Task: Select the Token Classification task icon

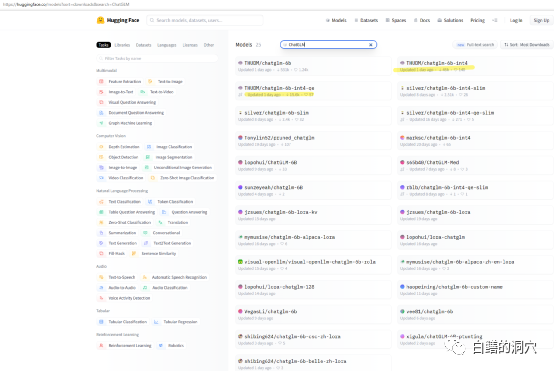Action: point(150,201)
